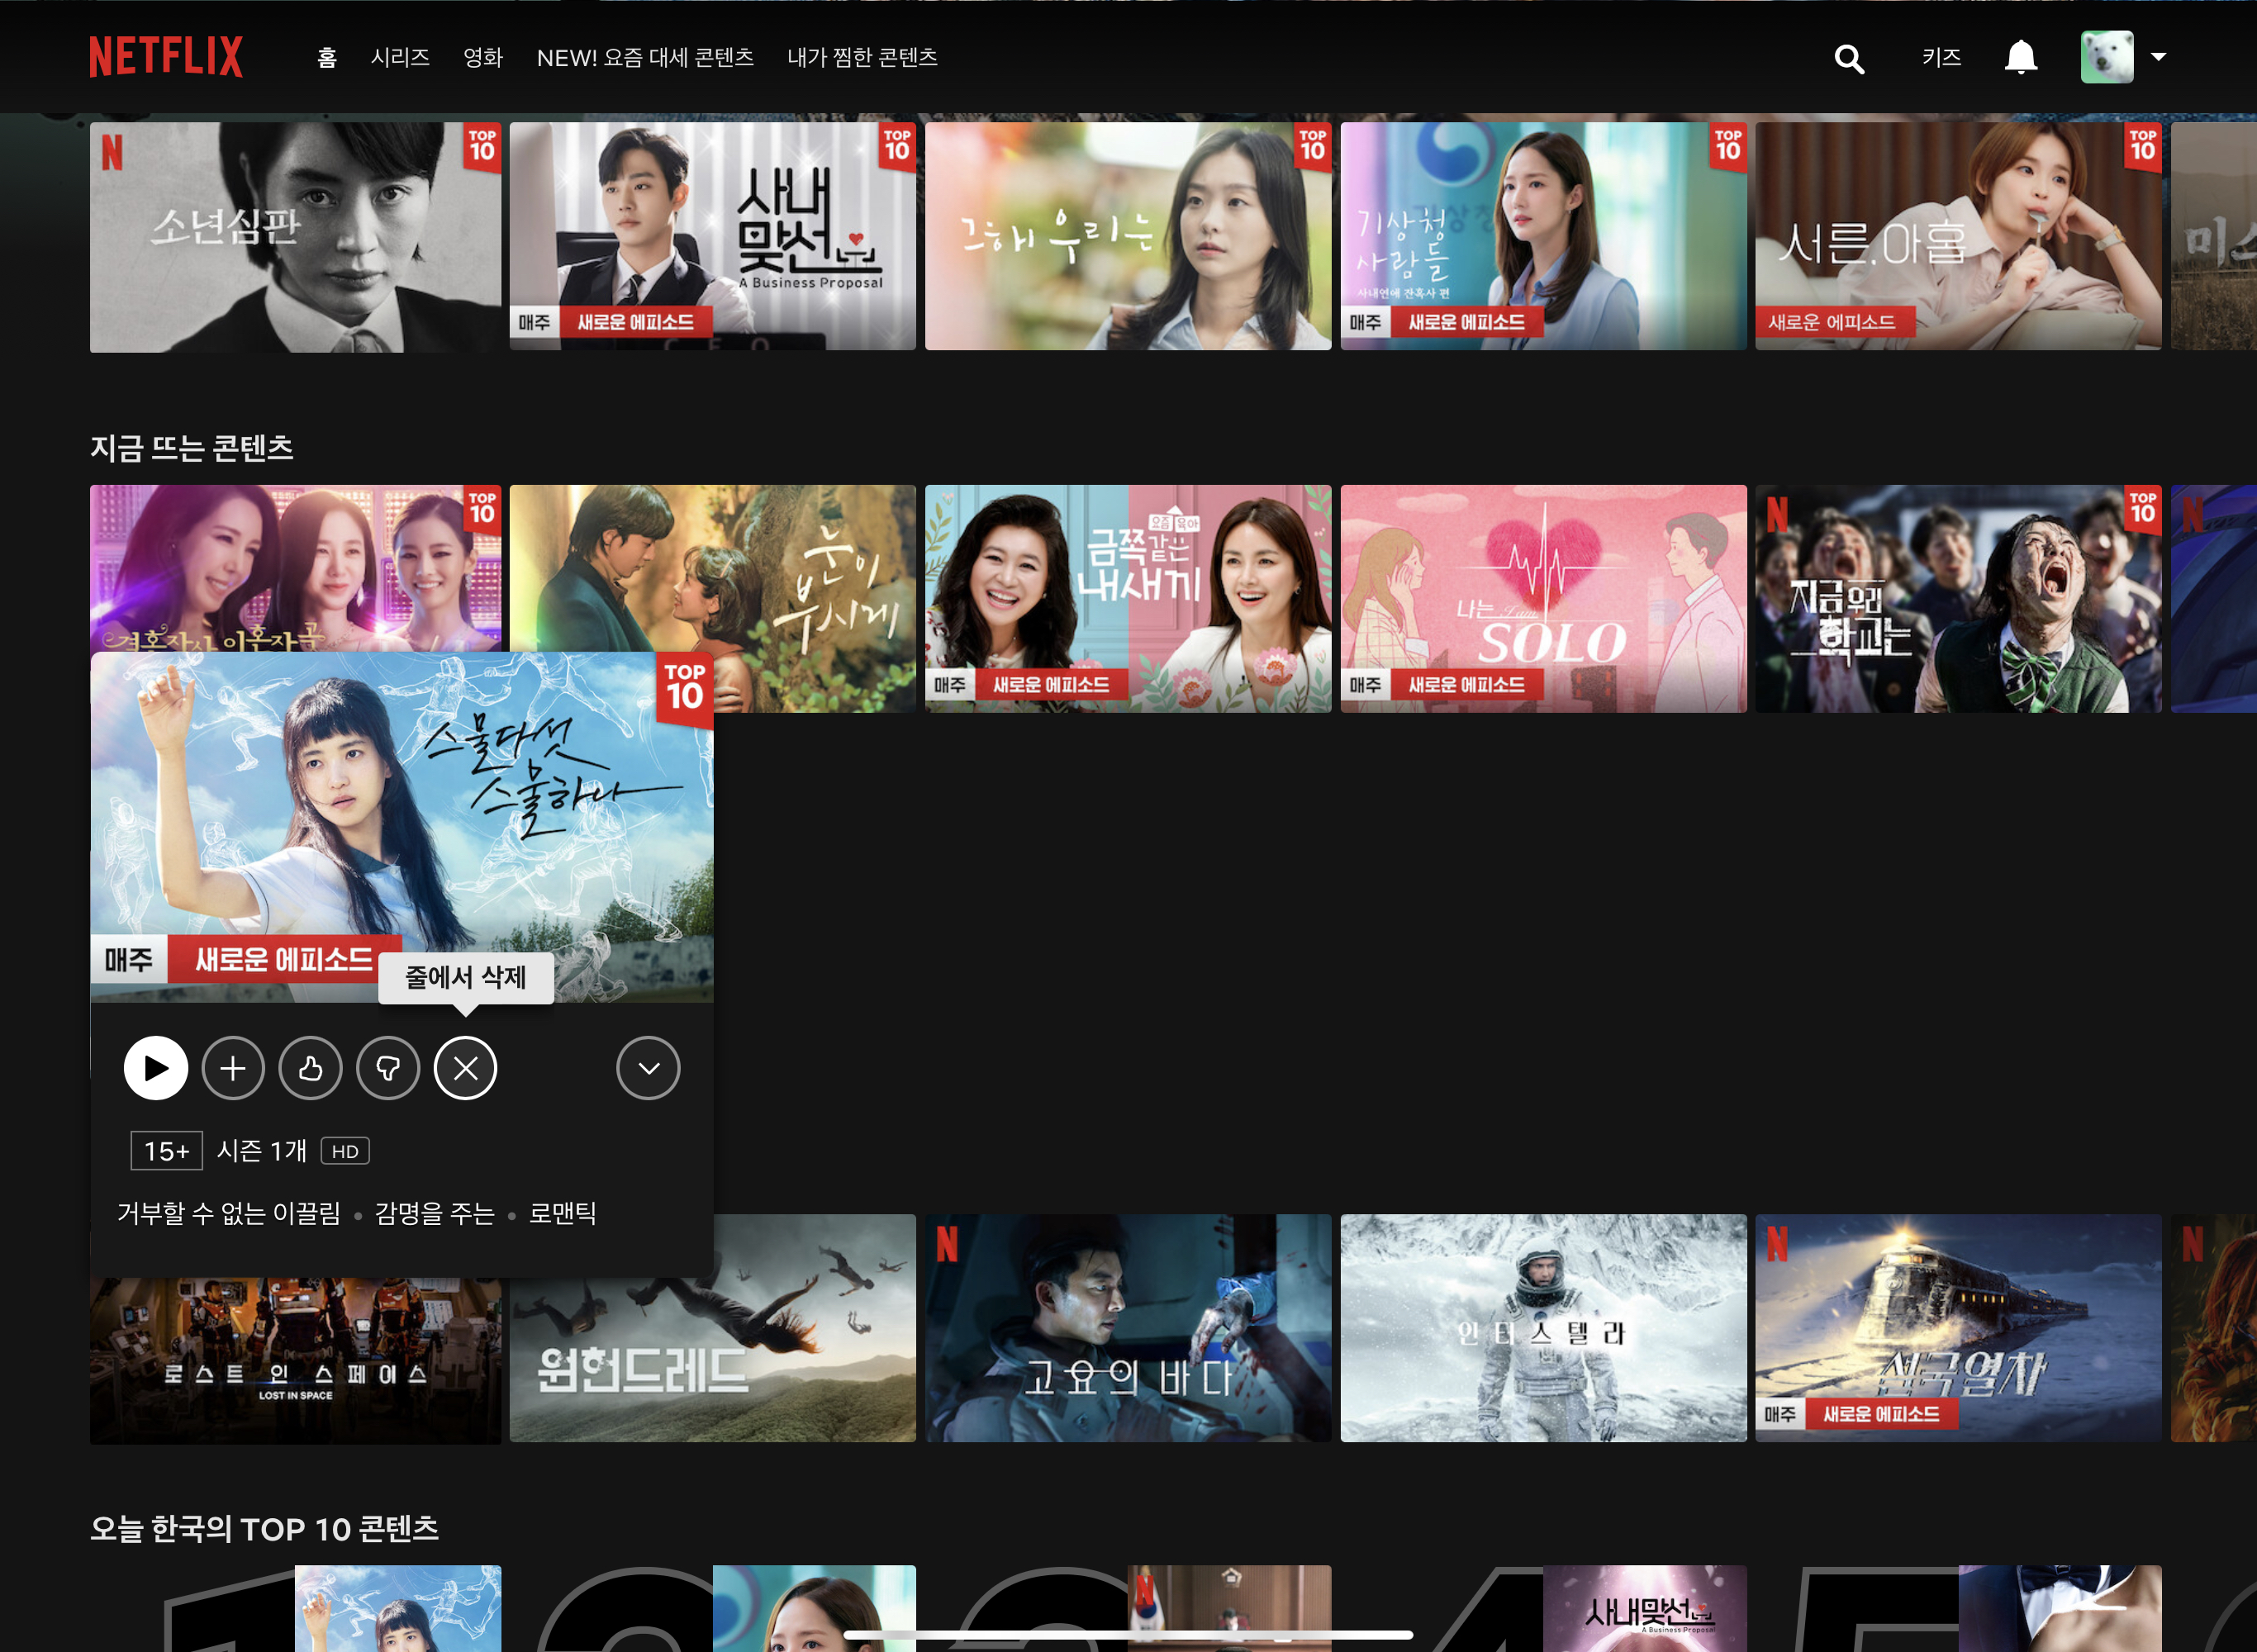The width and height of the screenshot is (2257, 1652).
Task: Open the rank 2 TOP 10 poster
Action: 814,1608
